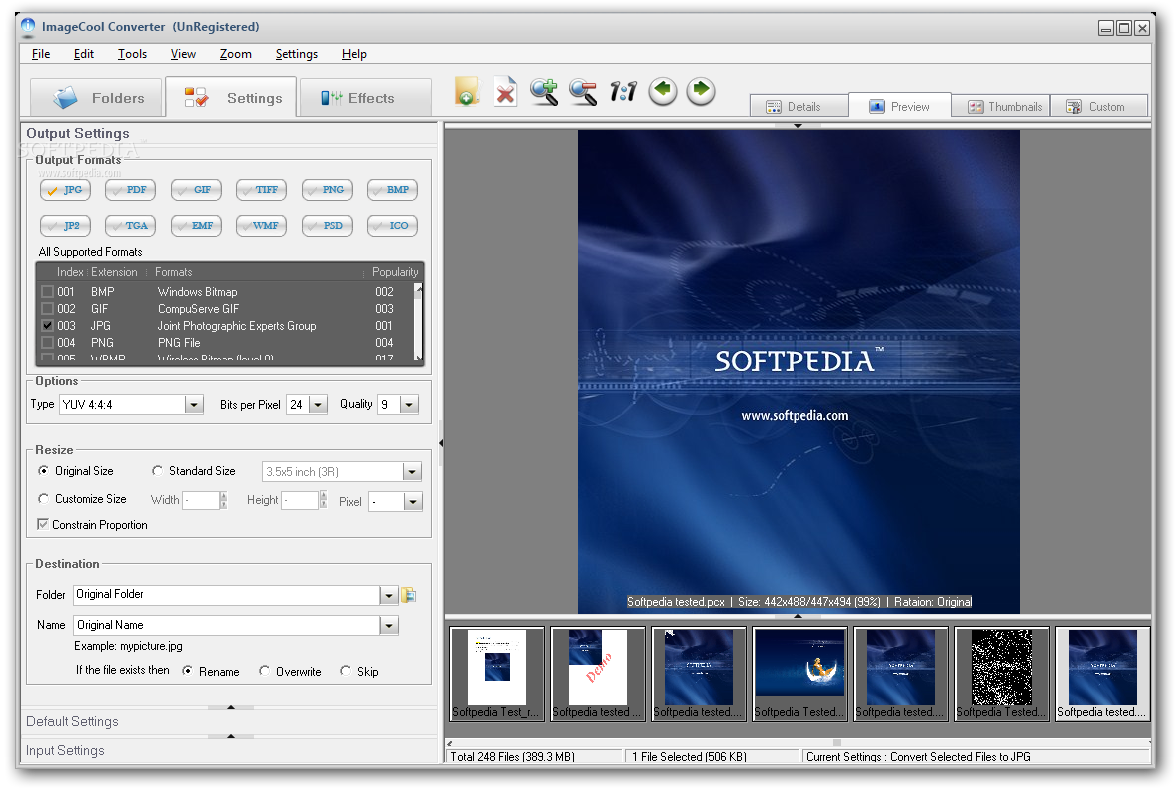Toggle TIFF output format button
The image size is (1176, 789).
pos(261,190)
